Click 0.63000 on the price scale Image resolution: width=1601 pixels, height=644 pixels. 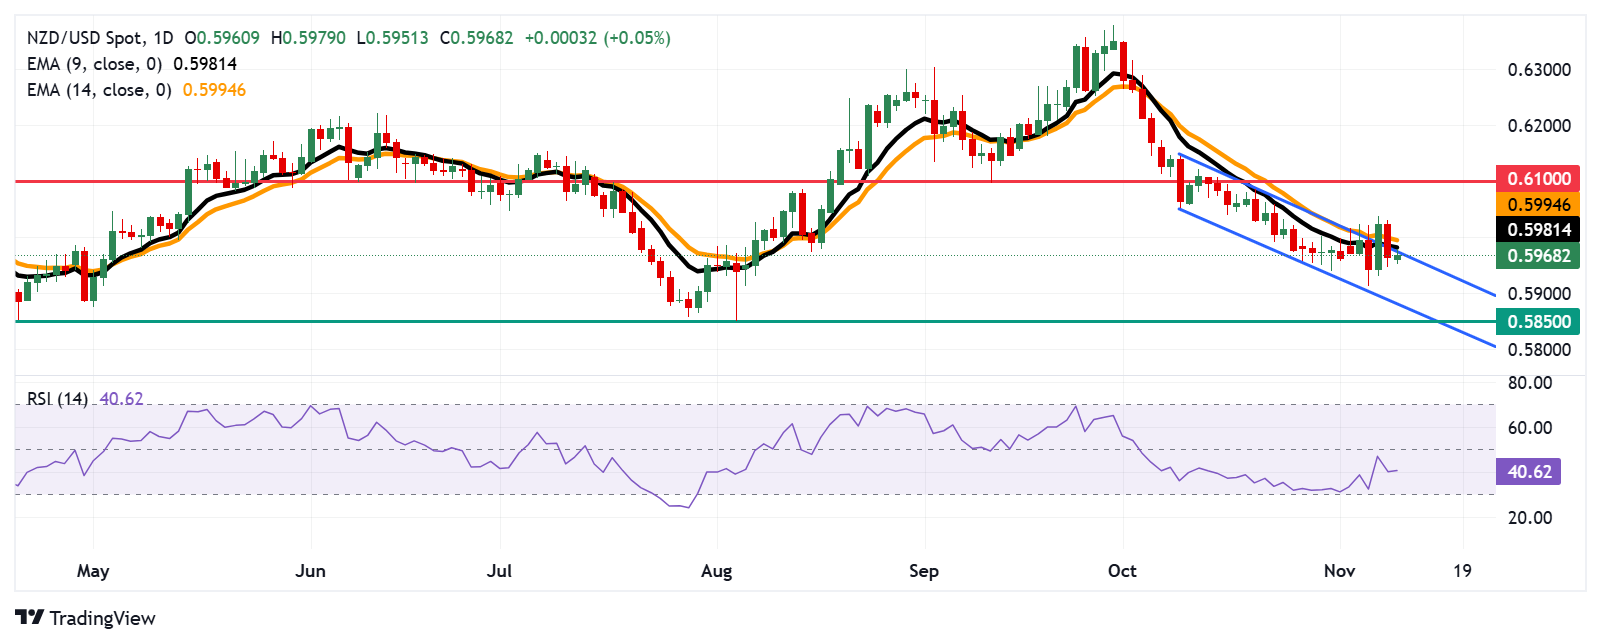[x=1538, y=70]
